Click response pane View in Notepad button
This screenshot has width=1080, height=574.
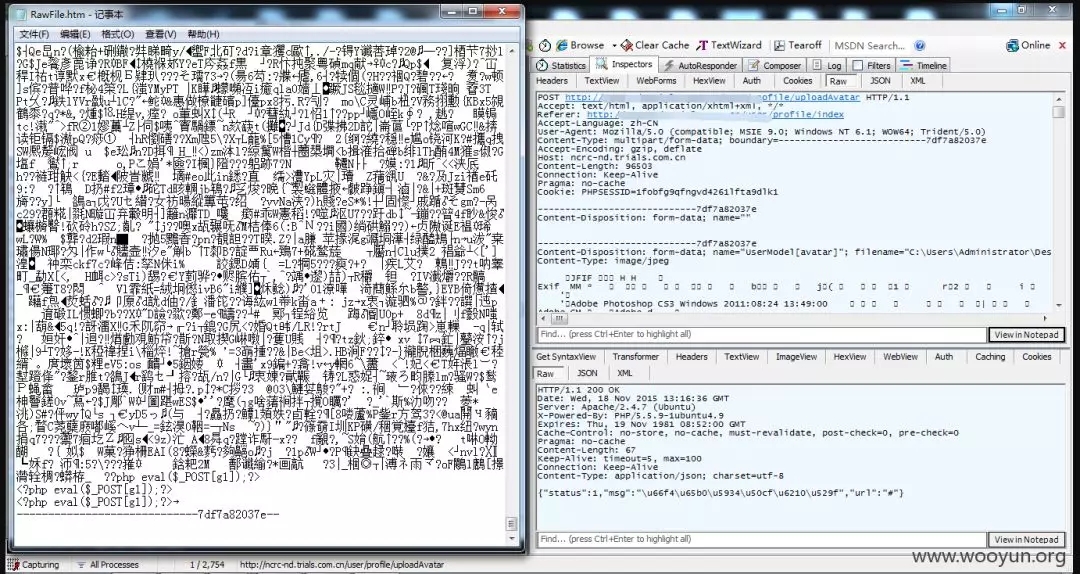(x=1026, y=540)
